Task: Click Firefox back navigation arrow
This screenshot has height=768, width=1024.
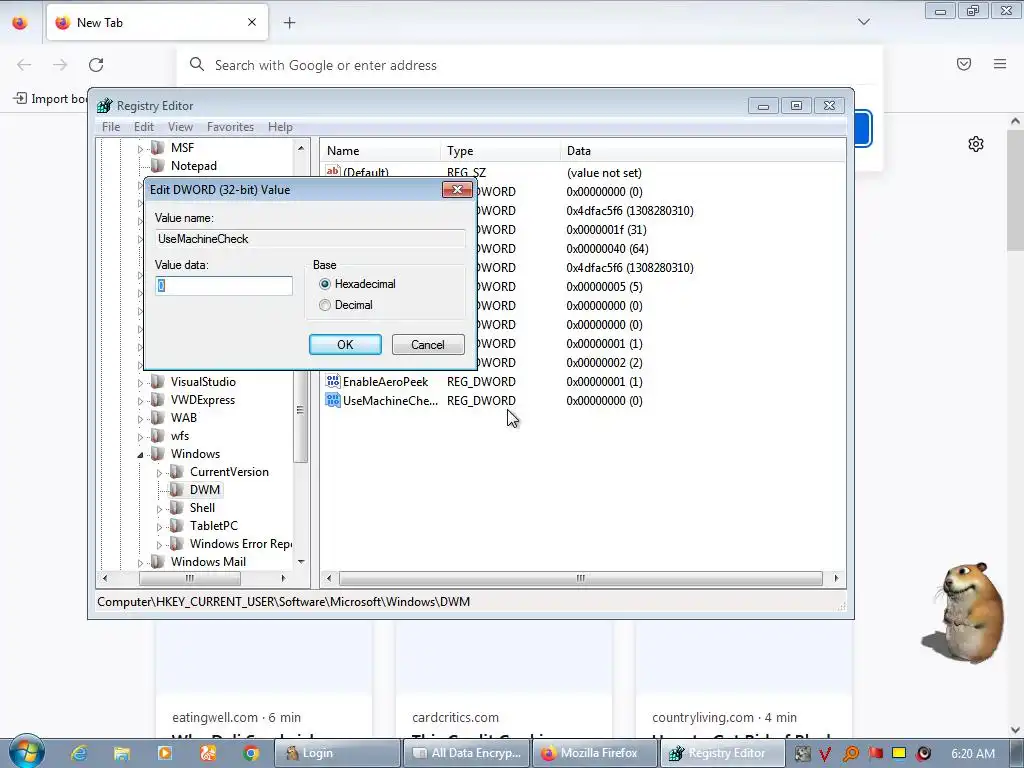Action: [24, 65]
